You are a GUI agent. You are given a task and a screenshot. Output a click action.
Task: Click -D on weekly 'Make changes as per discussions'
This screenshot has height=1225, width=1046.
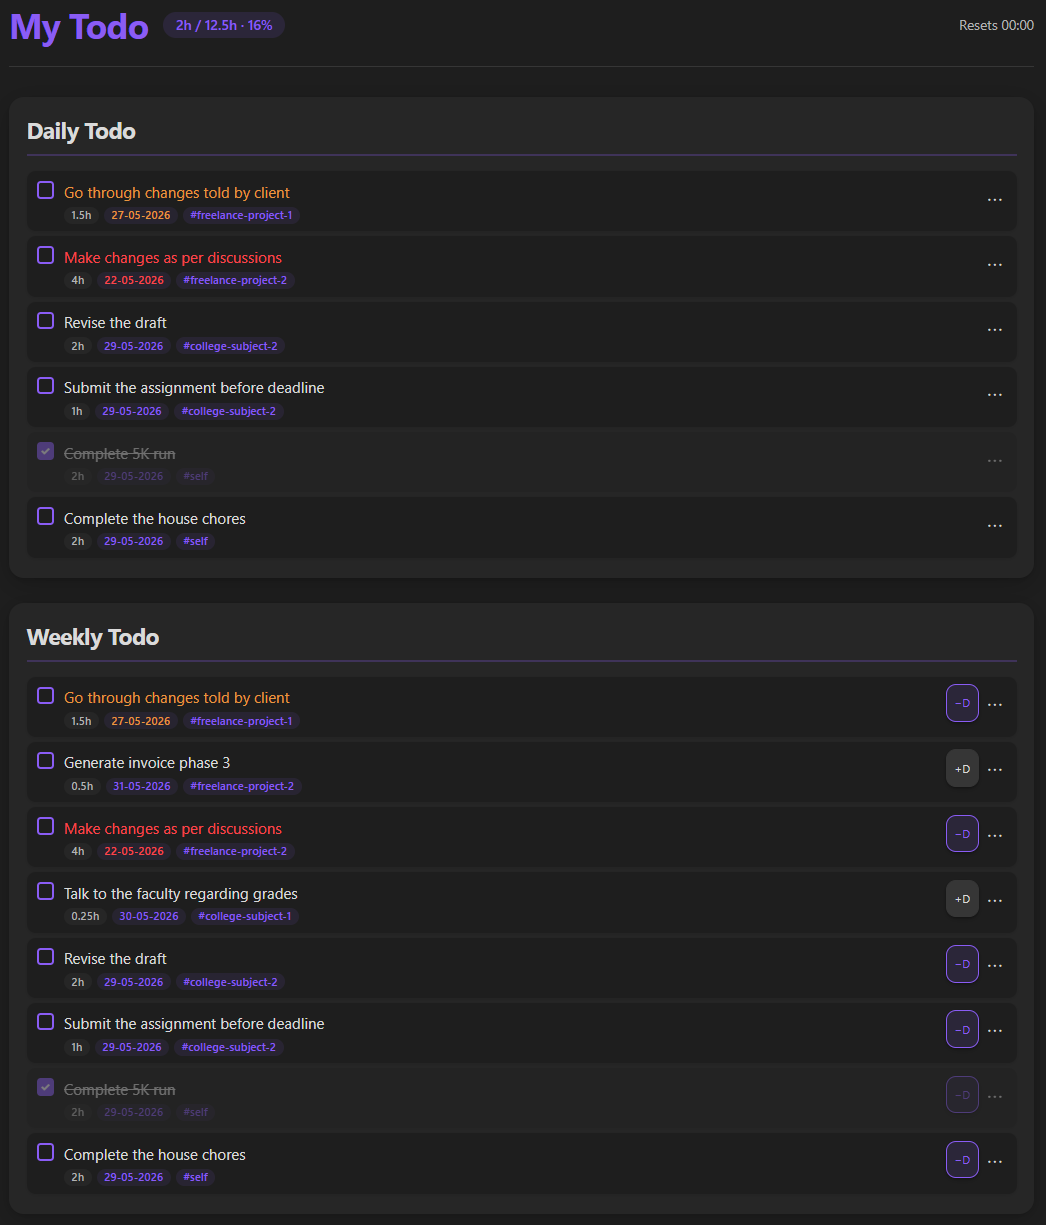(x=962, y=834)
